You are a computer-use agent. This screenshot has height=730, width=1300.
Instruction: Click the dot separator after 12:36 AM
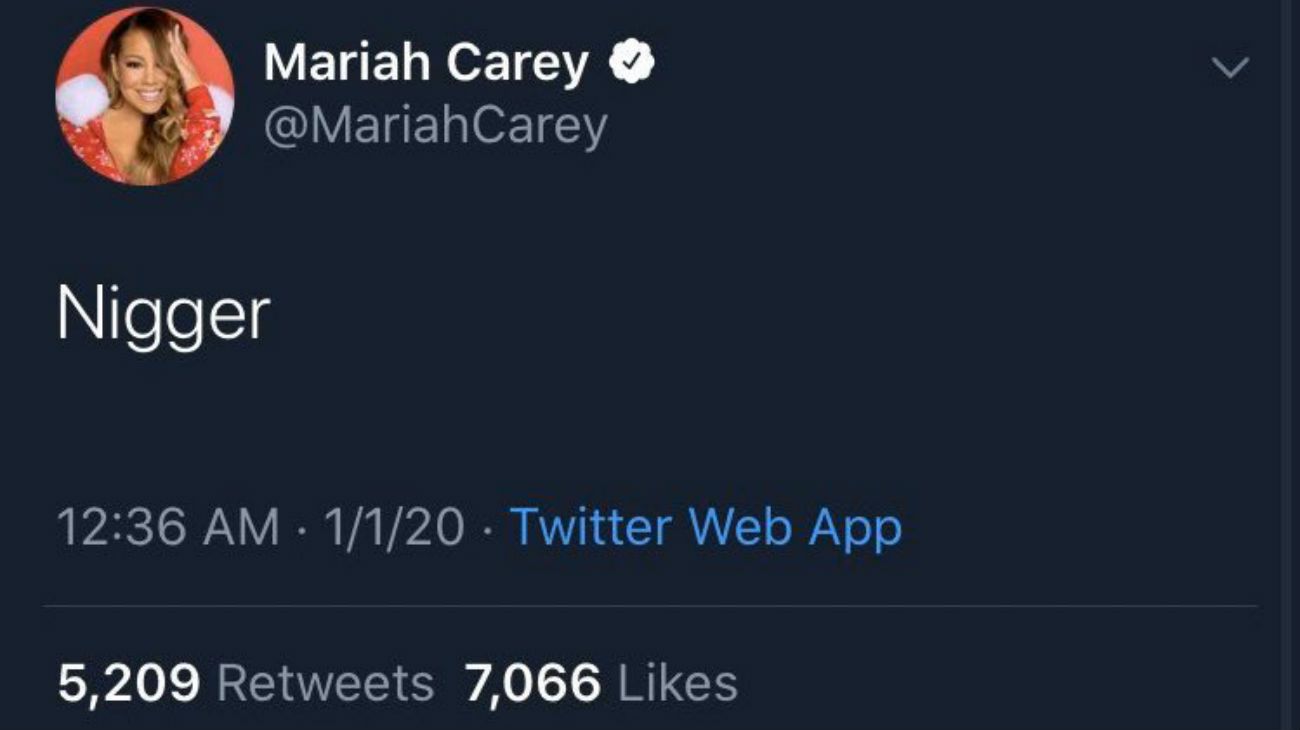[x=302, y=528]
